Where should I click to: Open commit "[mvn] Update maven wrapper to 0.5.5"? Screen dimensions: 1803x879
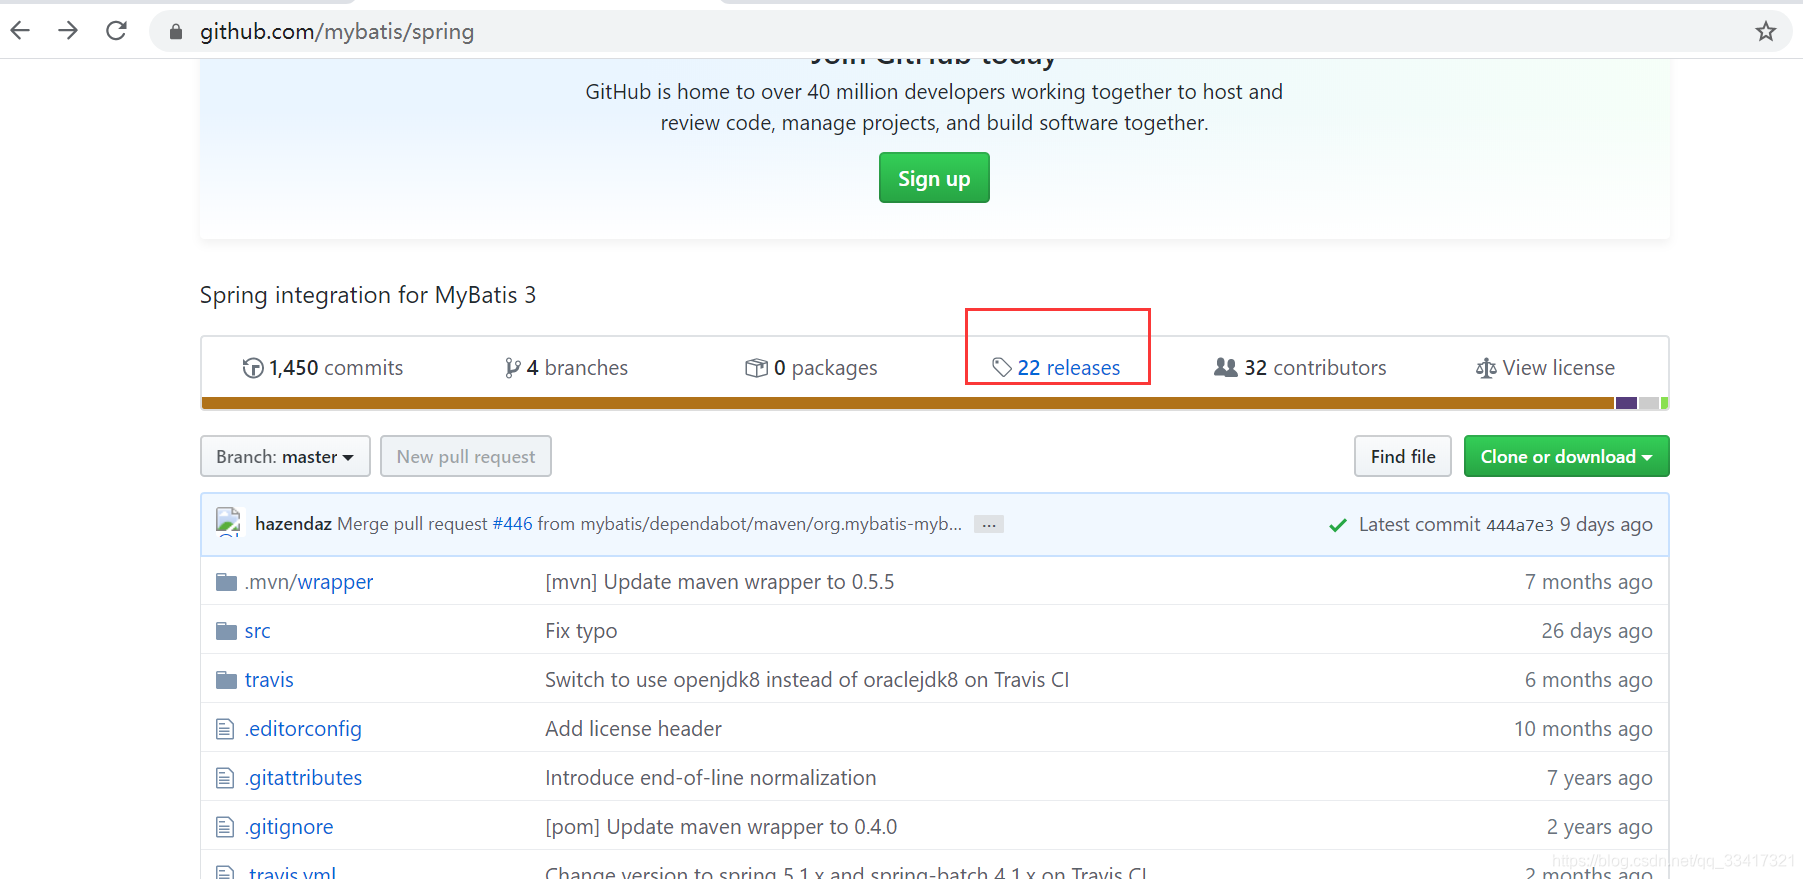pyautogui.click(x=720, y=582)
